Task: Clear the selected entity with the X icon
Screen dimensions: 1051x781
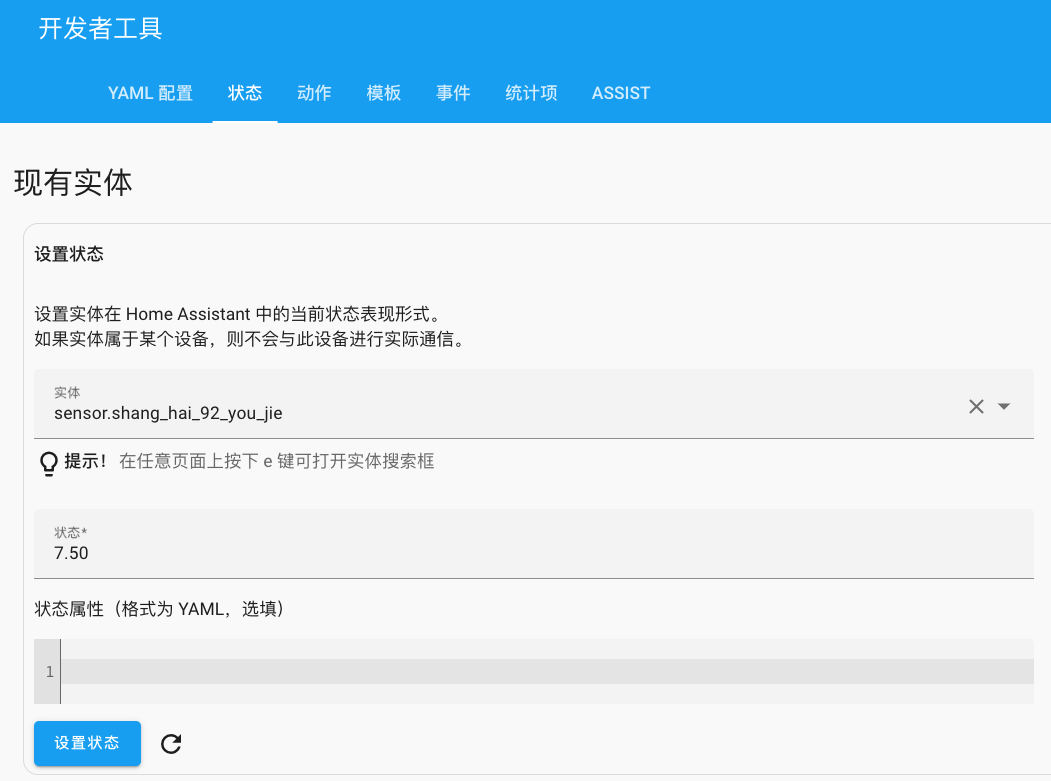Action: 977,405
